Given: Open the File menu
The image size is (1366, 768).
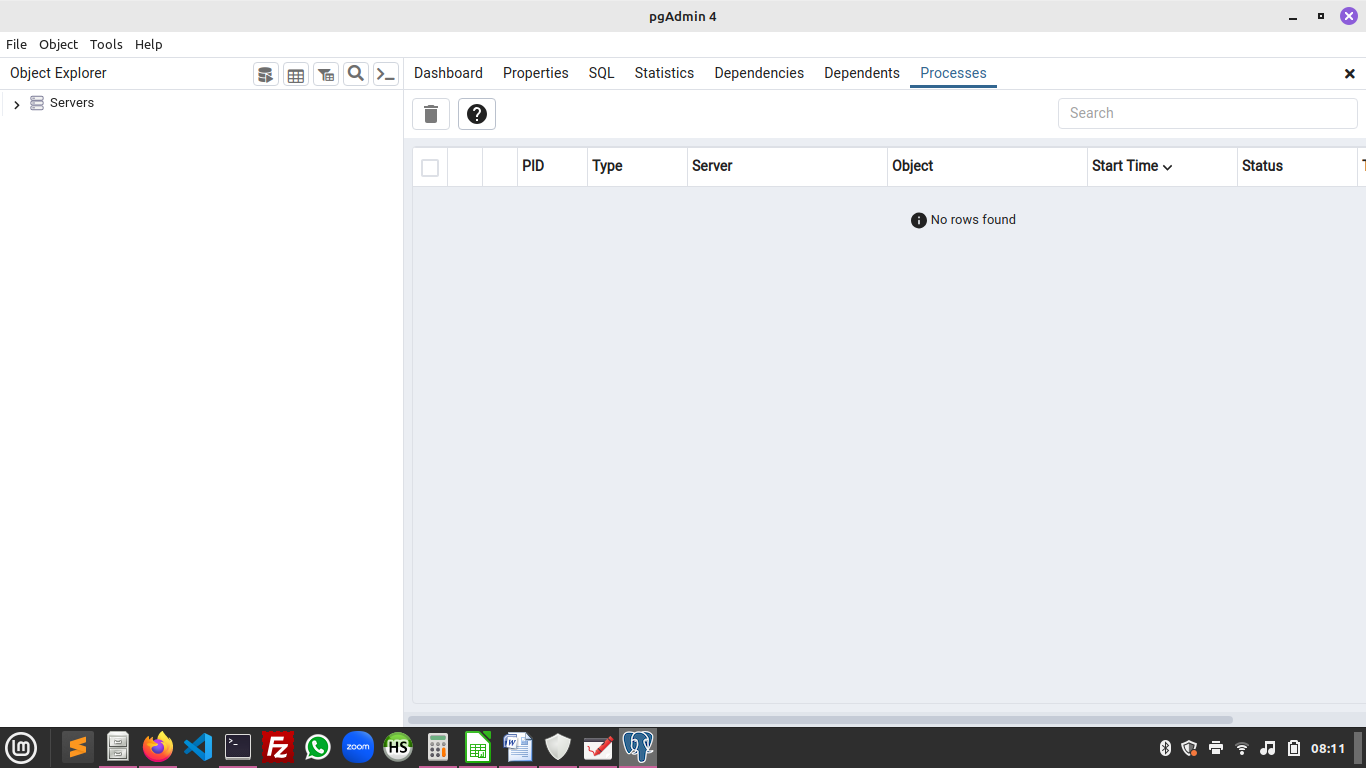Looking at the screenshot, I should coord(17,45).
